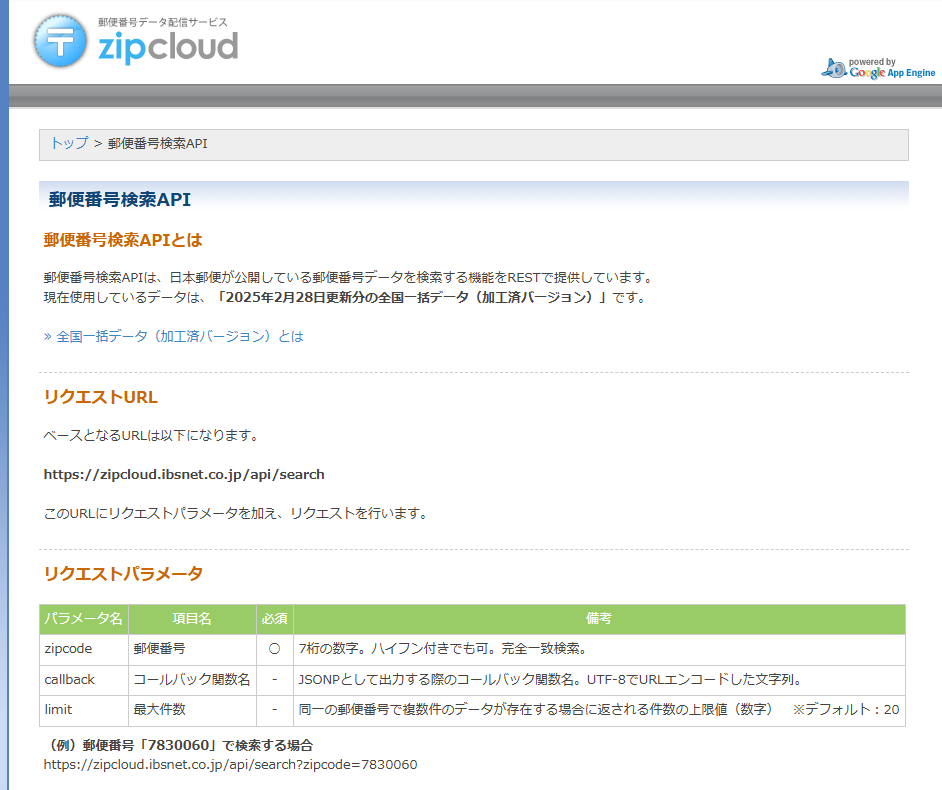Click the 郵便番号検索API page heading

120,199
